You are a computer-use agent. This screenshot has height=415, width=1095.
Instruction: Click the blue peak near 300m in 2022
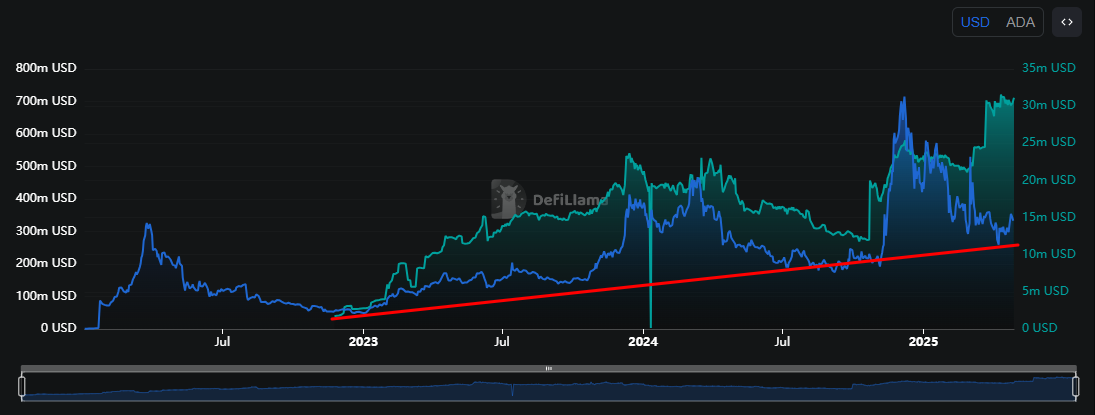click(147, 225)
